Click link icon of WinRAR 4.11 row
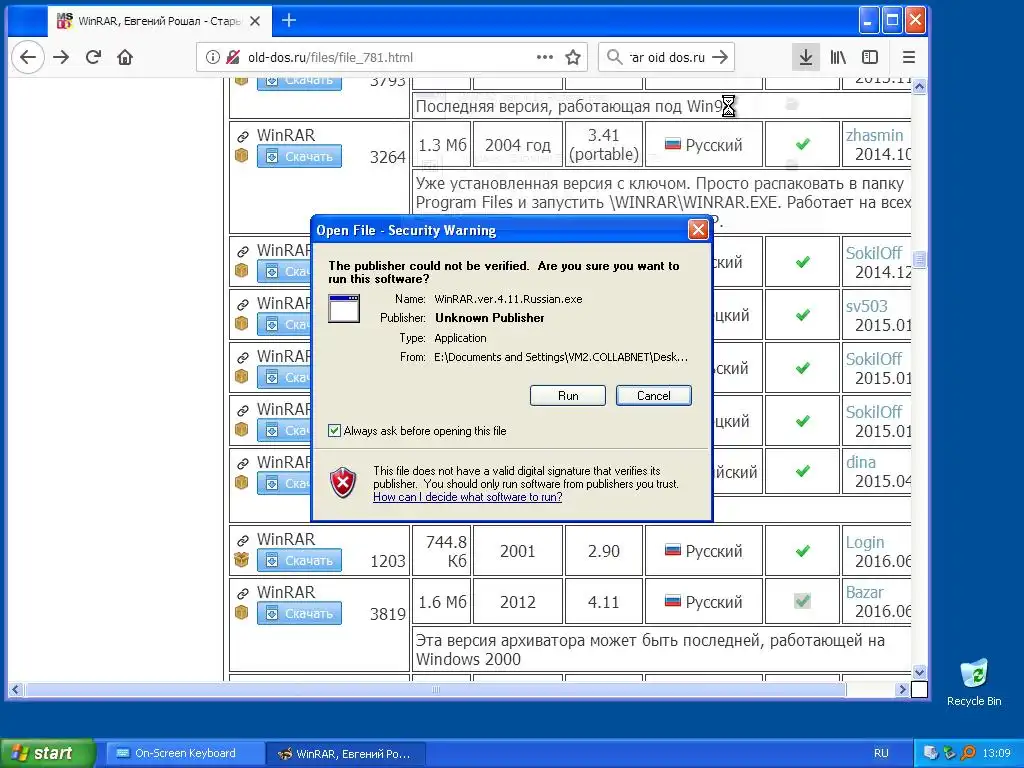The image size is (1024, 768). [x=242, y=593]
